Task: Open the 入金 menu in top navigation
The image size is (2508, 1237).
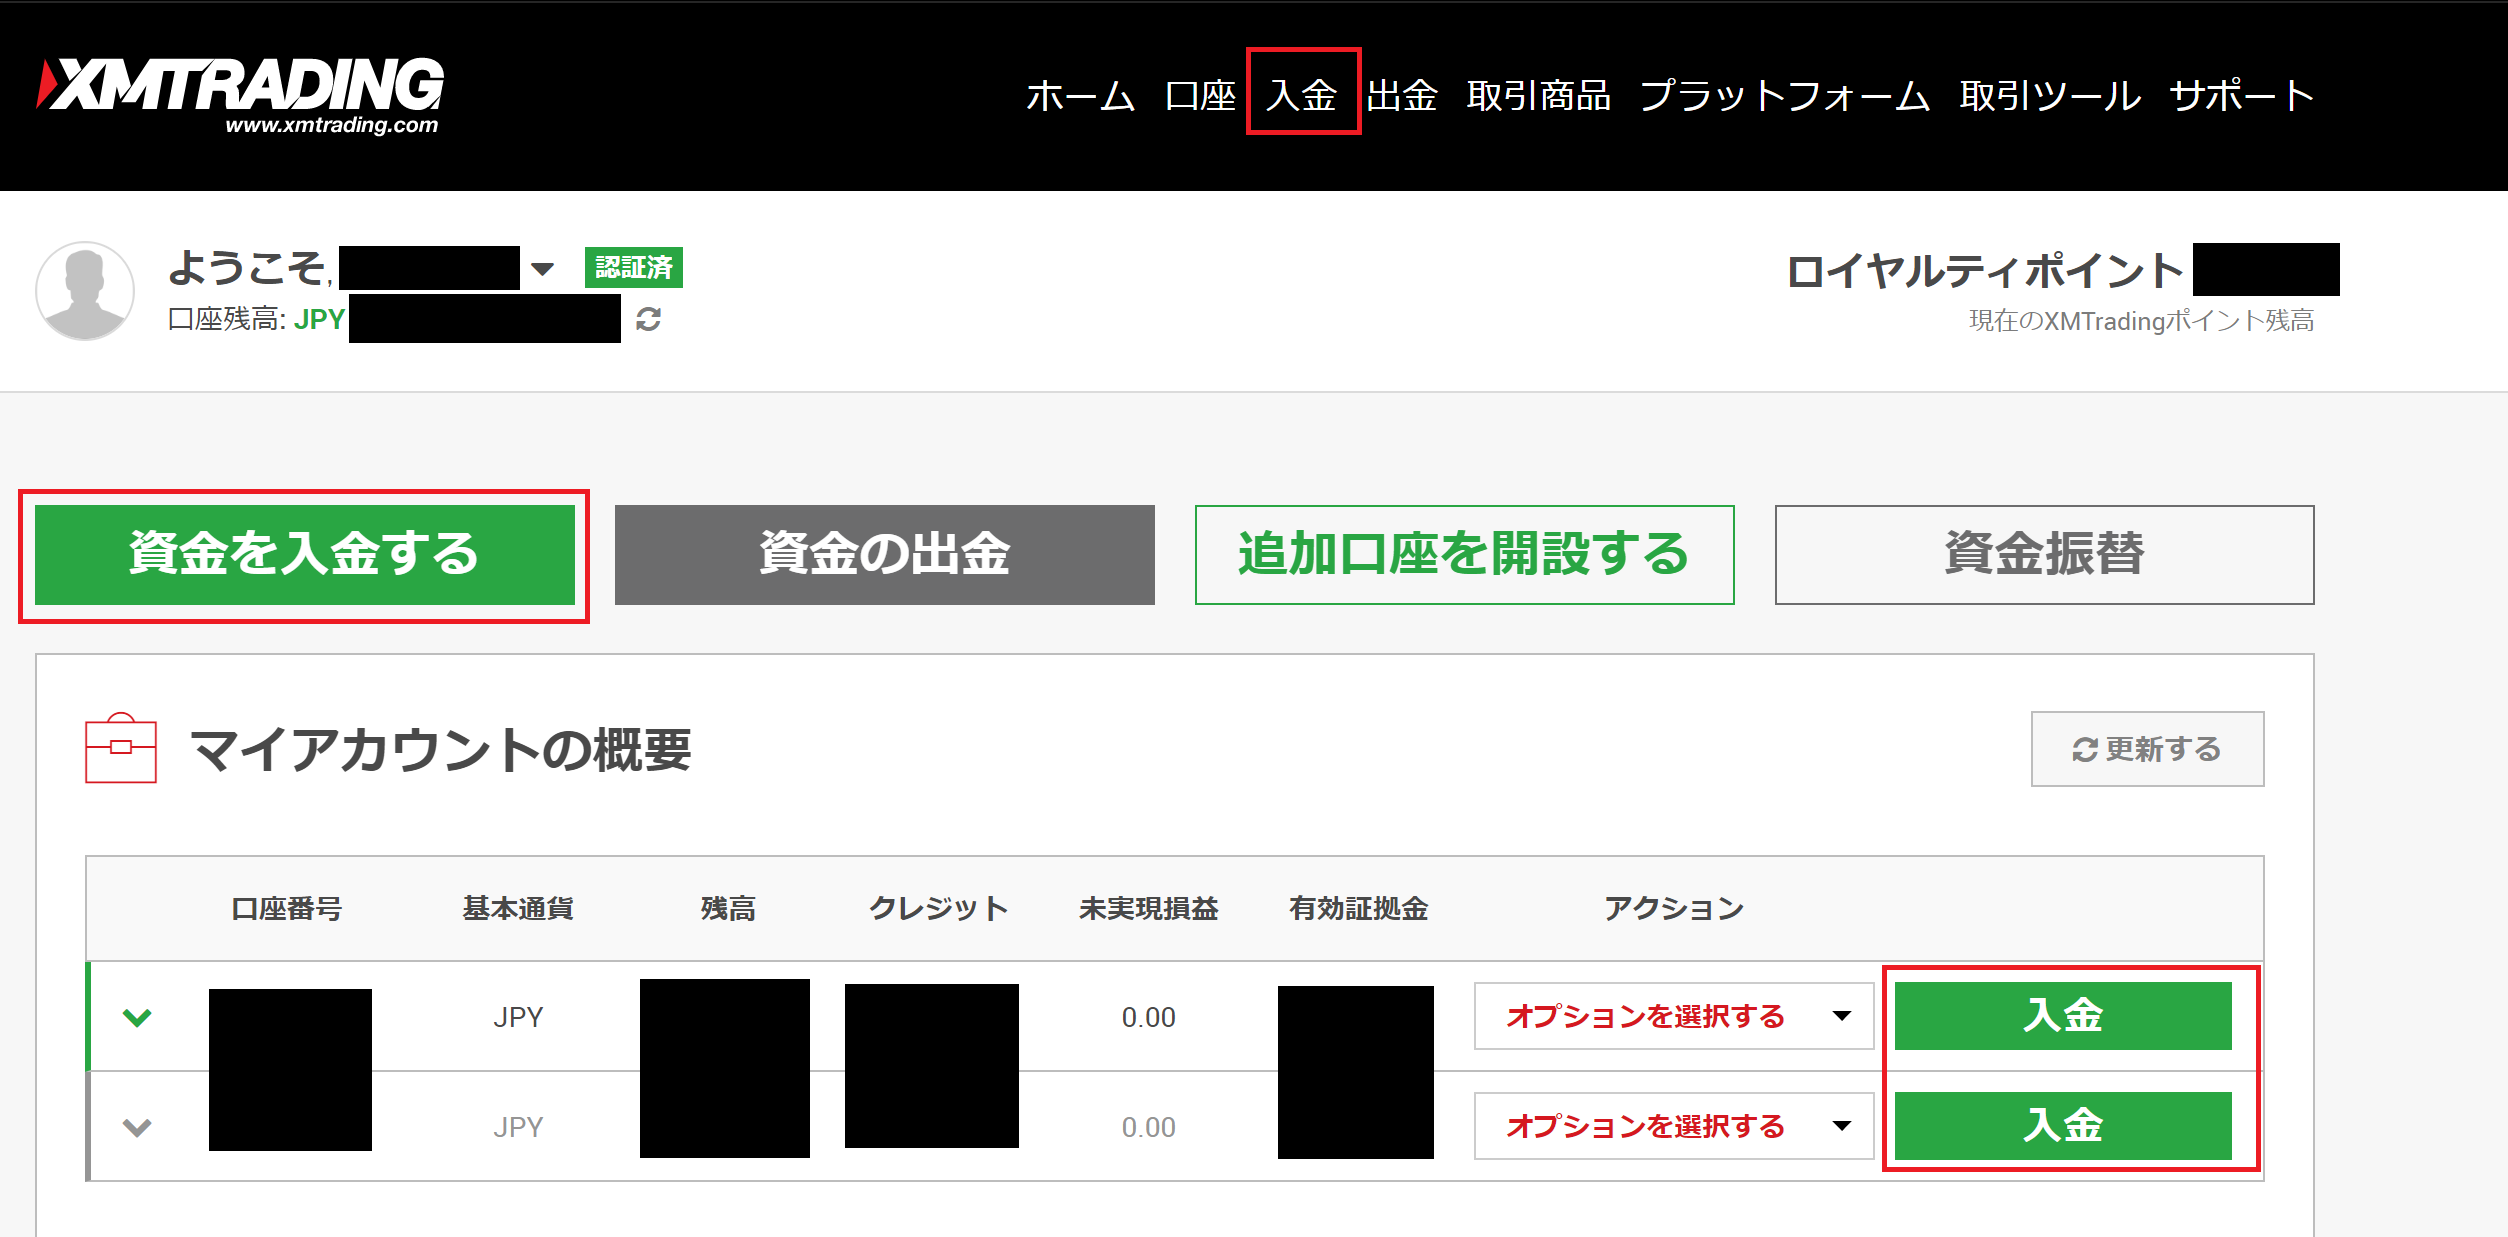Action: 1302,96
